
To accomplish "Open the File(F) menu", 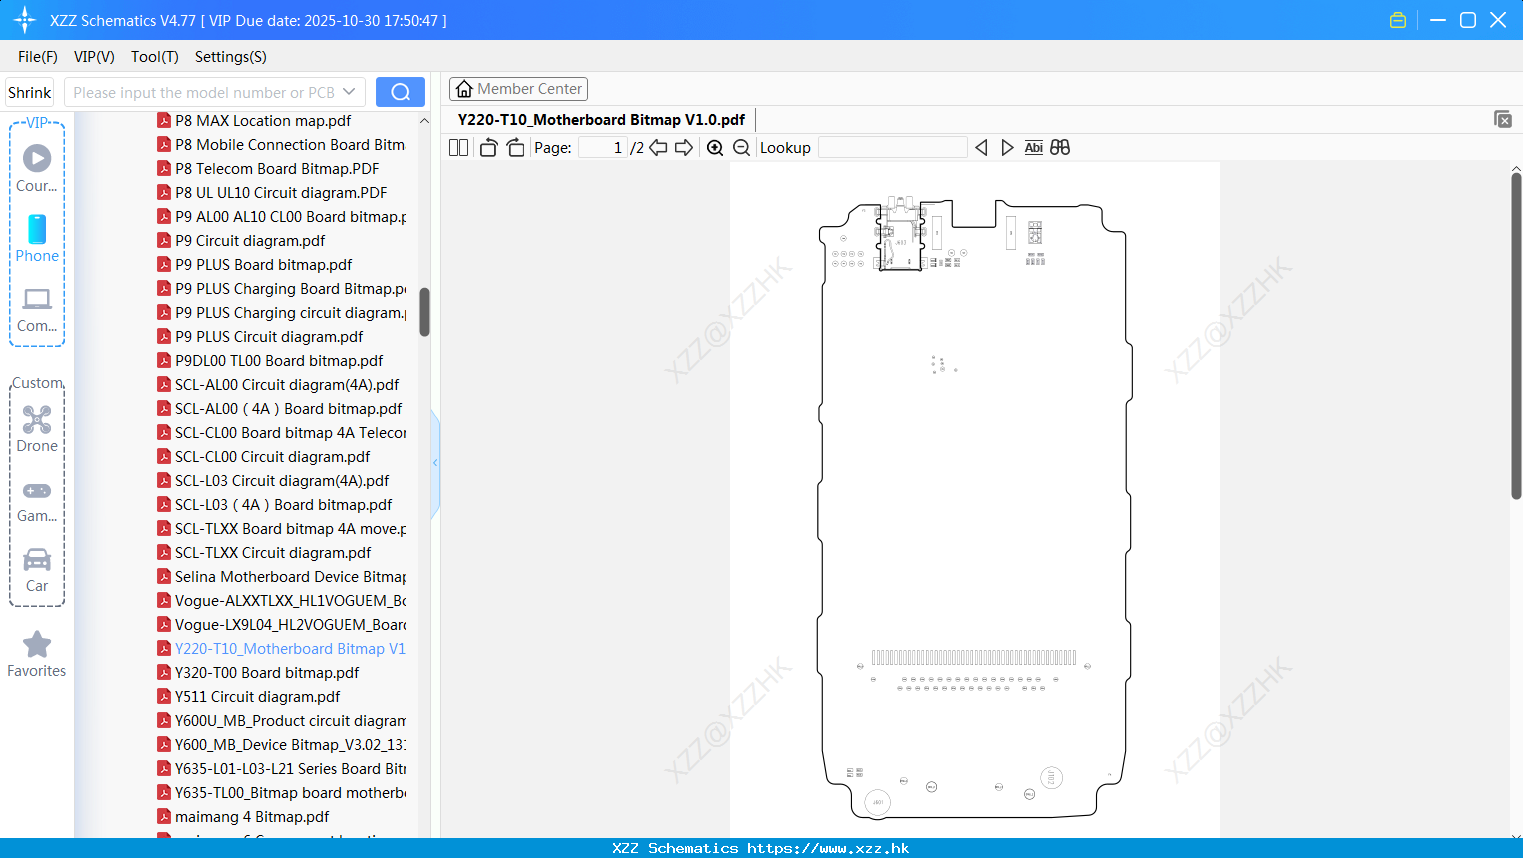I will tap(38, 57).
